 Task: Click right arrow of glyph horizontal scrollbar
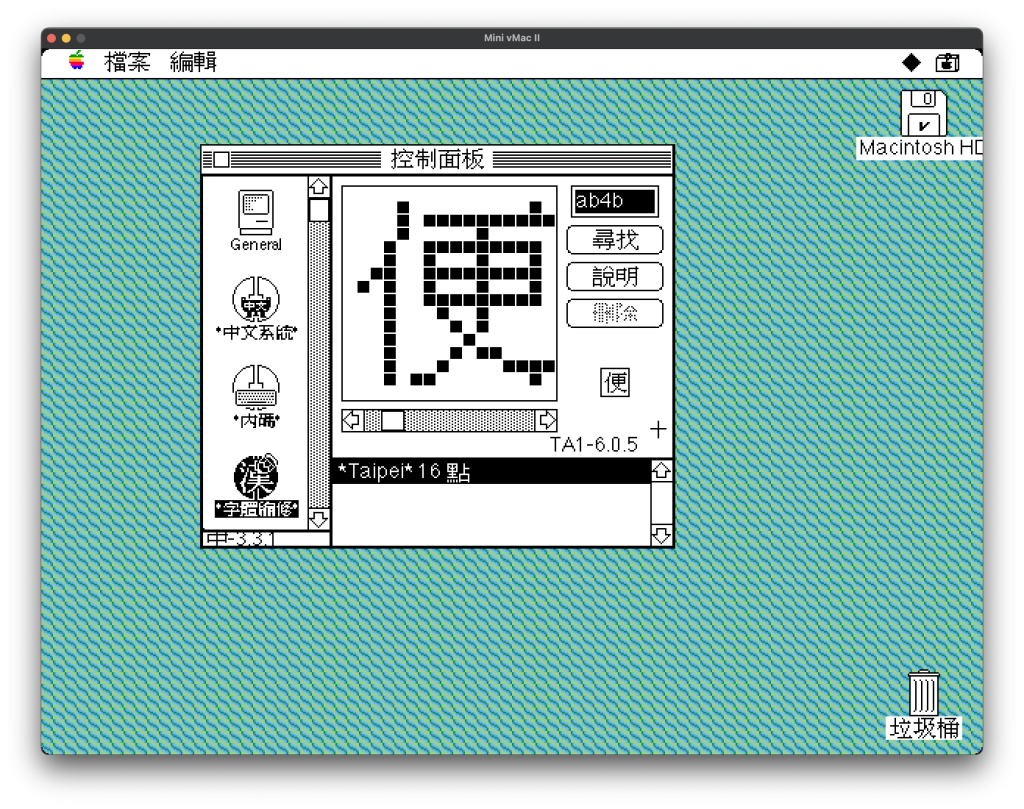click(546, 420)
